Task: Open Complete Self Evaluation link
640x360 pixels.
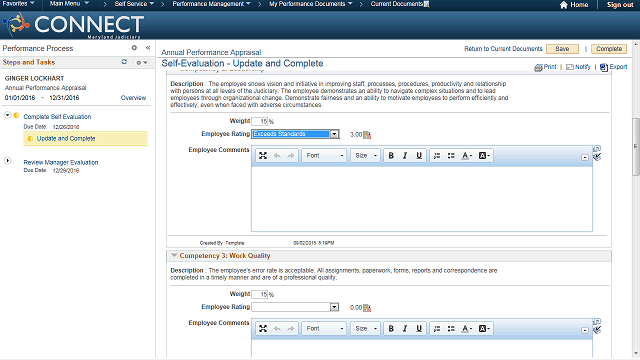Action: point(57,117)
